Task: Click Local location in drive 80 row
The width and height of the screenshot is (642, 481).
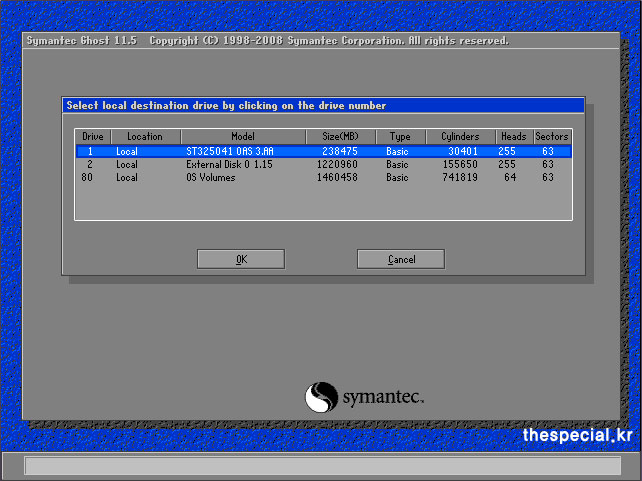Action: 127,177
